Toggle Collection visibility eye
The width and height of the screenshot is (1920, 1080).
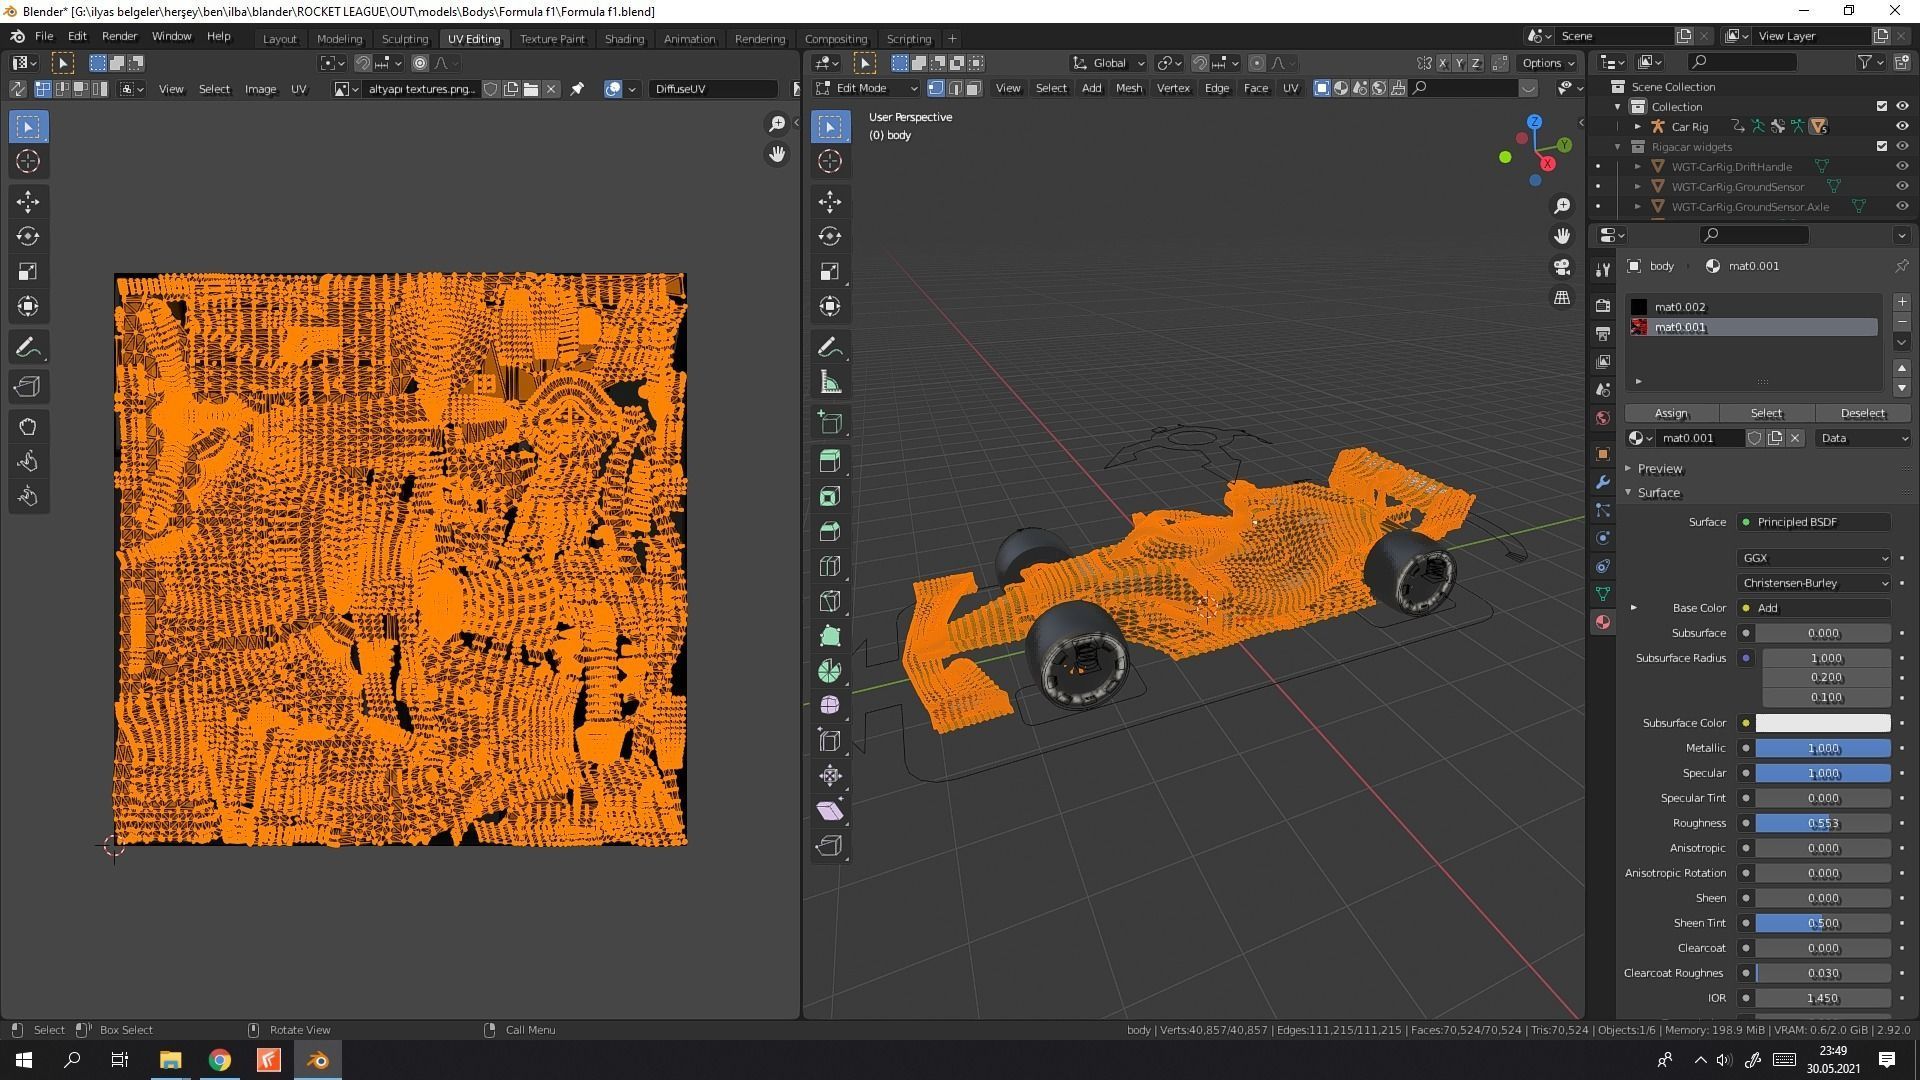click(1902, 107)
